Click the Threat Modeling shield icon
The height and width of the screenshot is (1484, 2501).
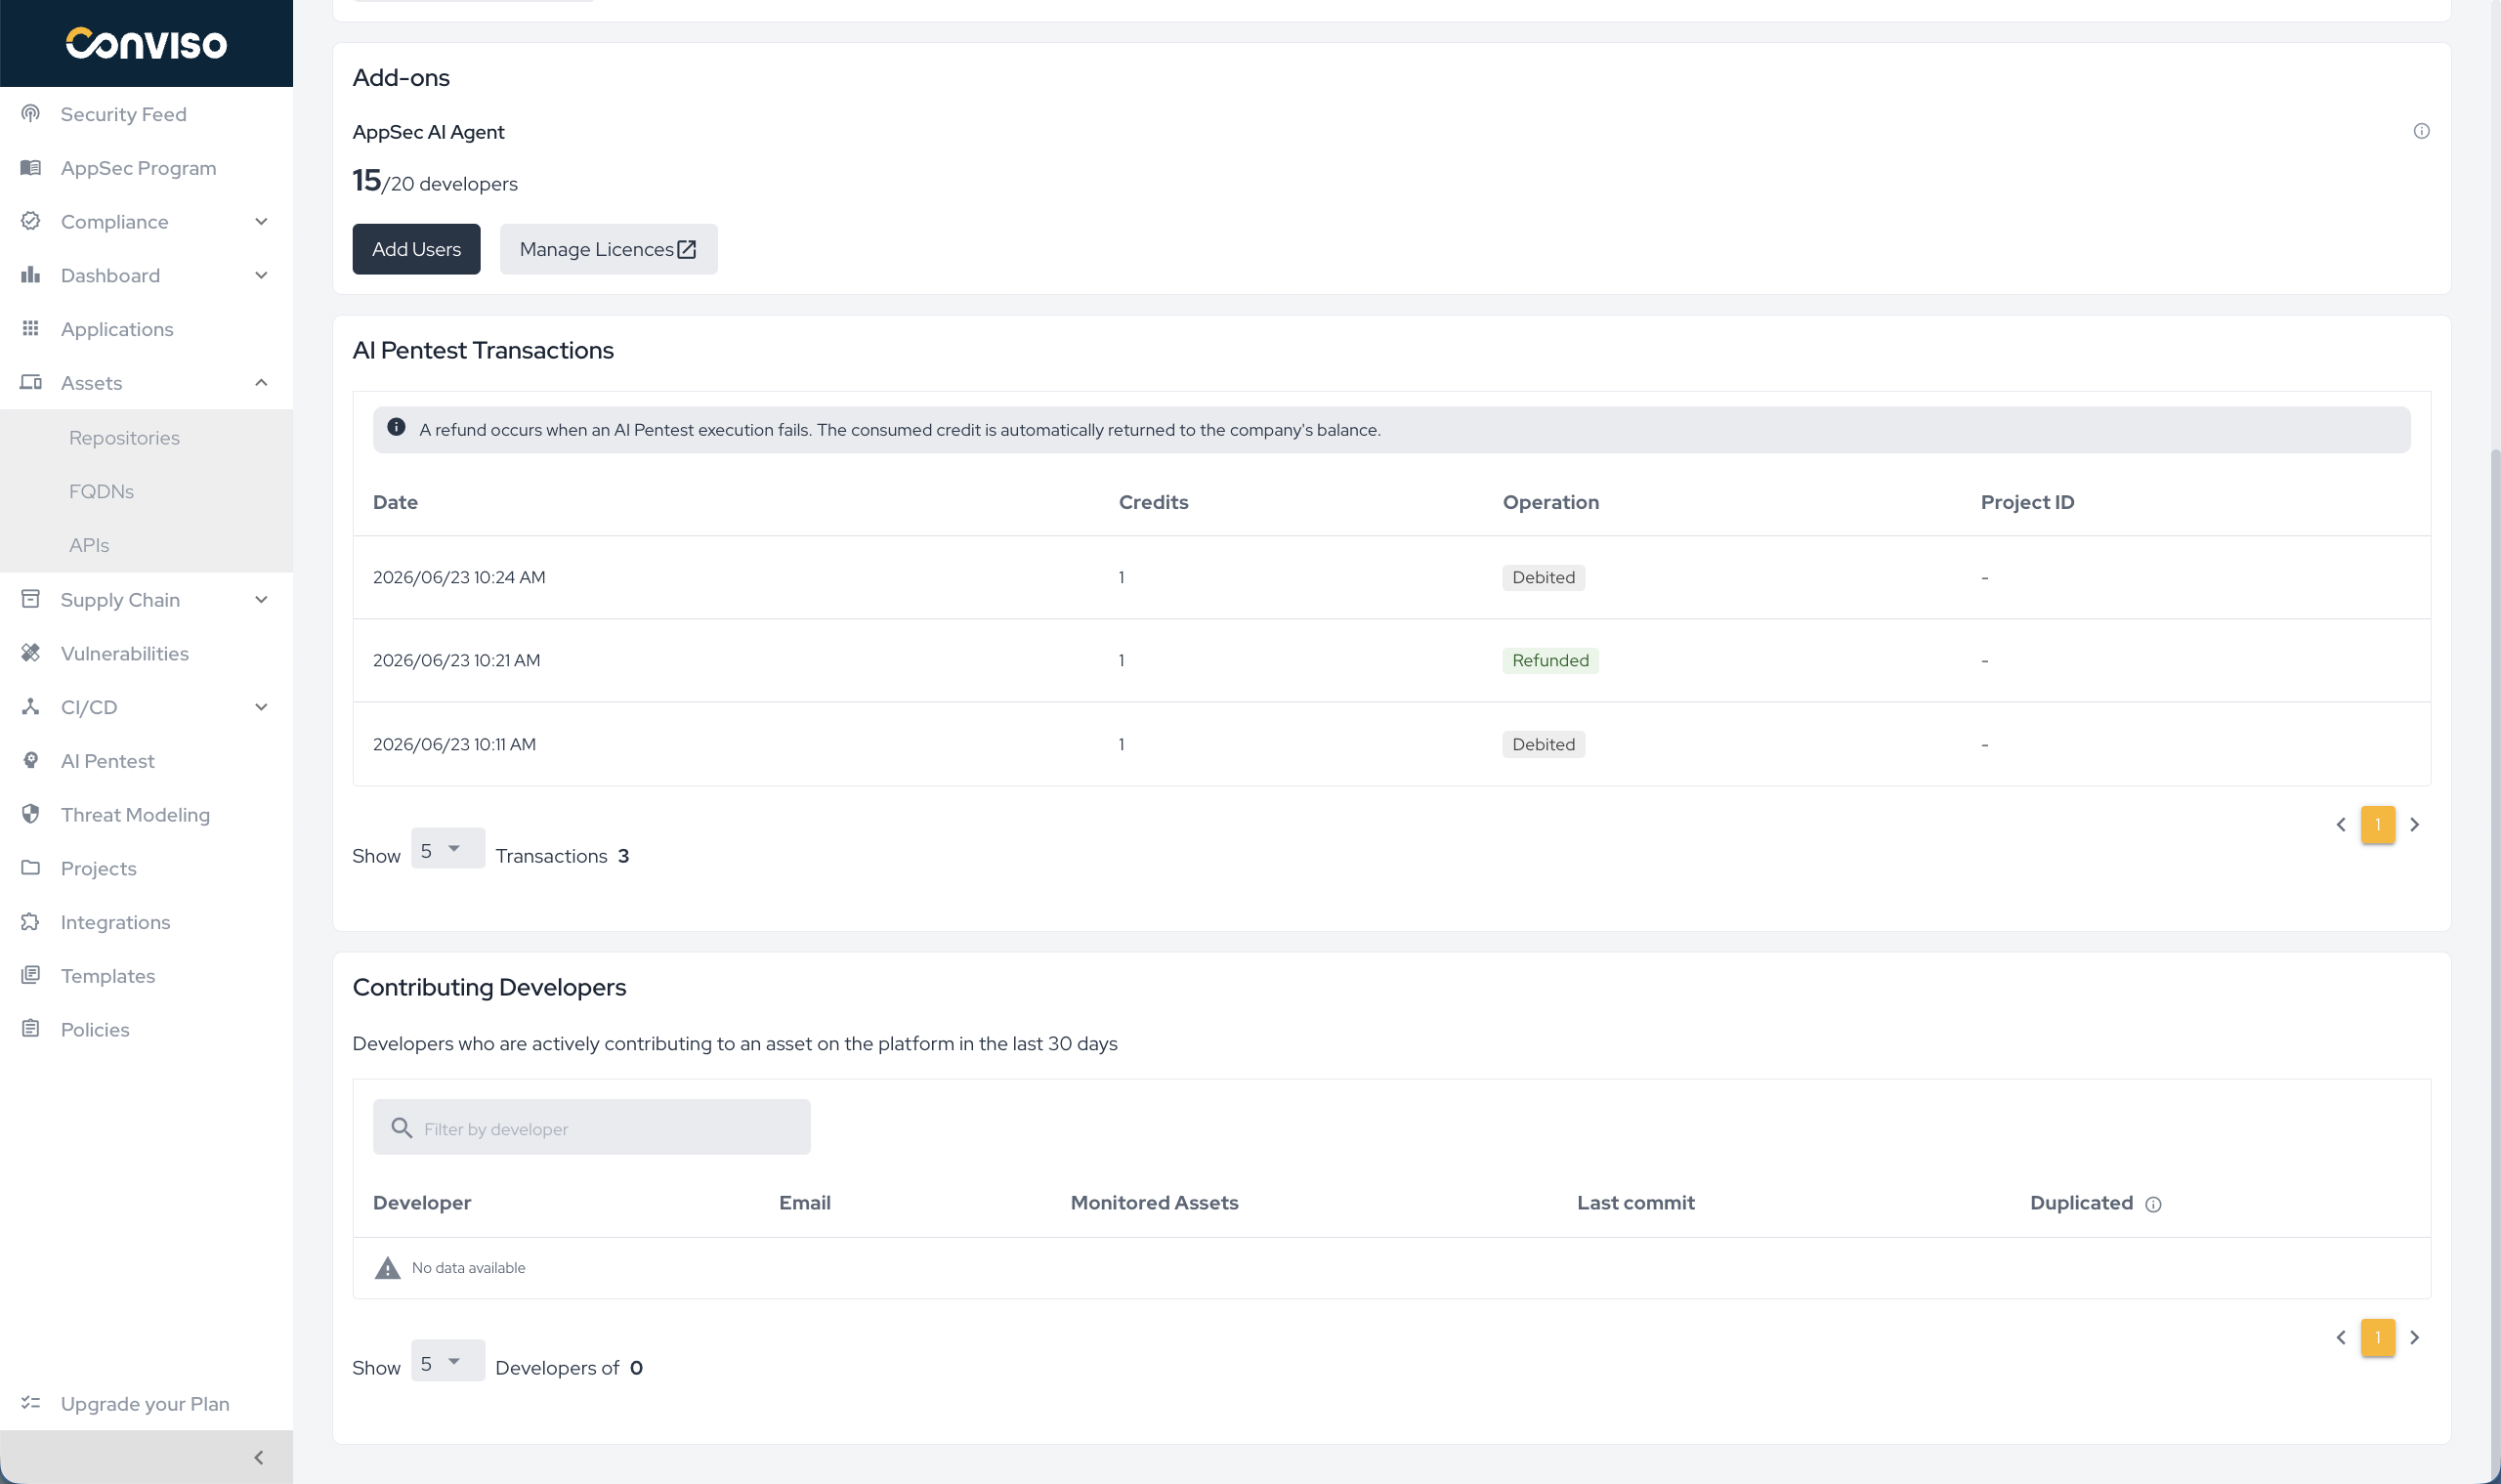click(x=31, y=814)
